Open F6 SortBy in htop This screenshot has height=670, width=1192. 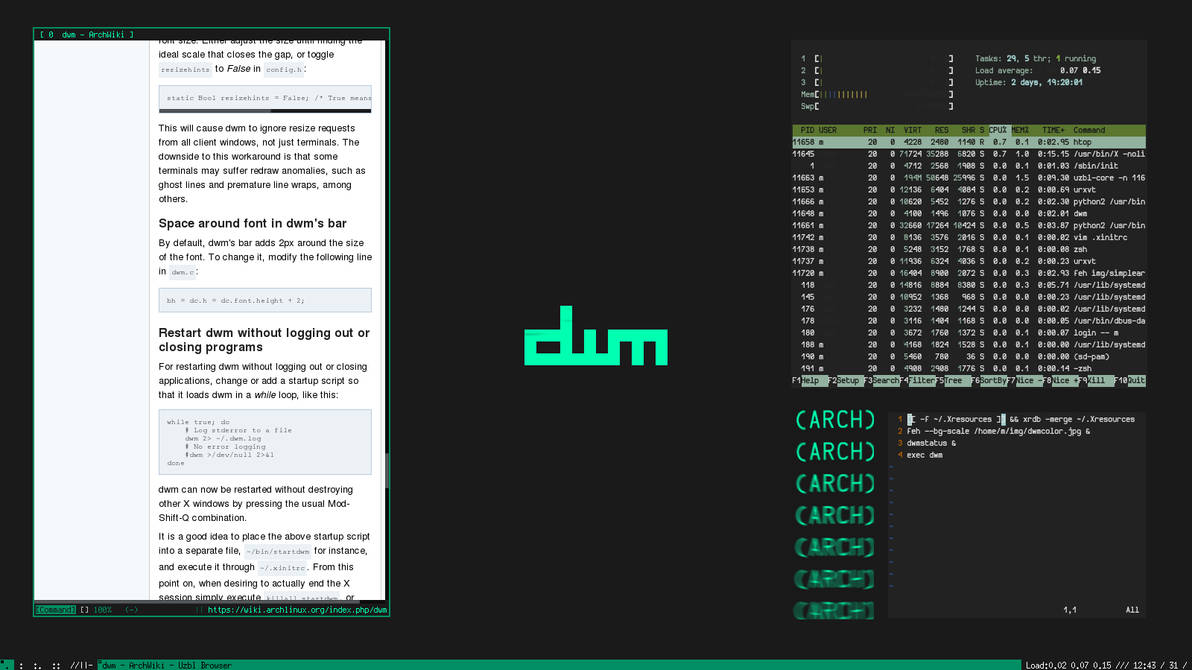(x=989, y=380)
